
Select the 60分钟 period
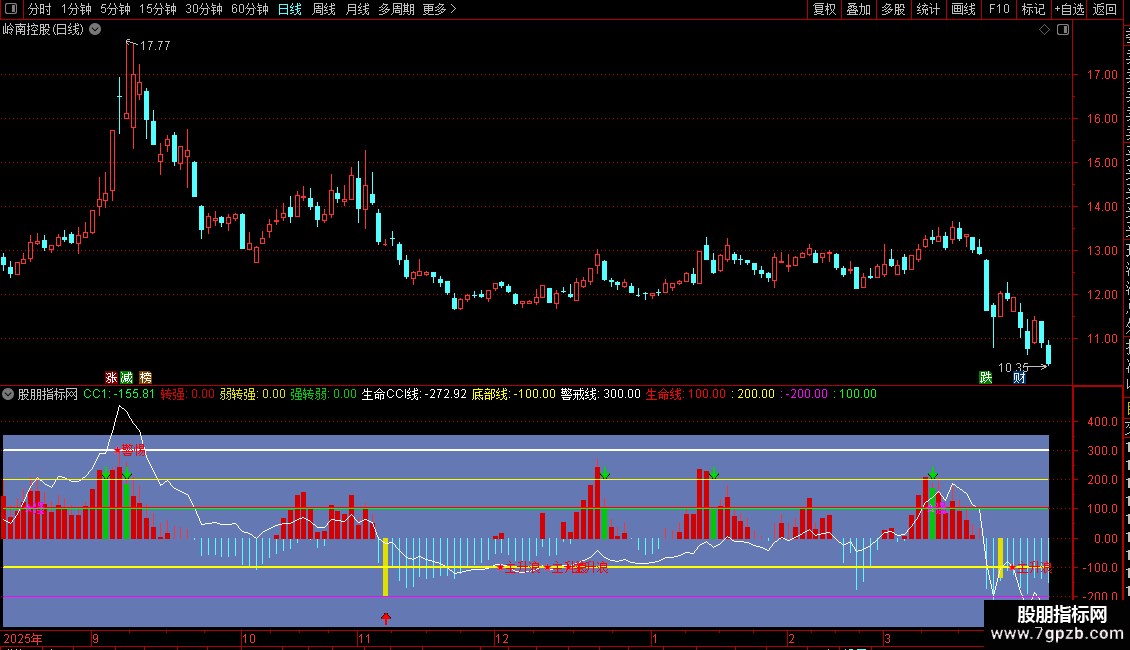click(249, 9)
